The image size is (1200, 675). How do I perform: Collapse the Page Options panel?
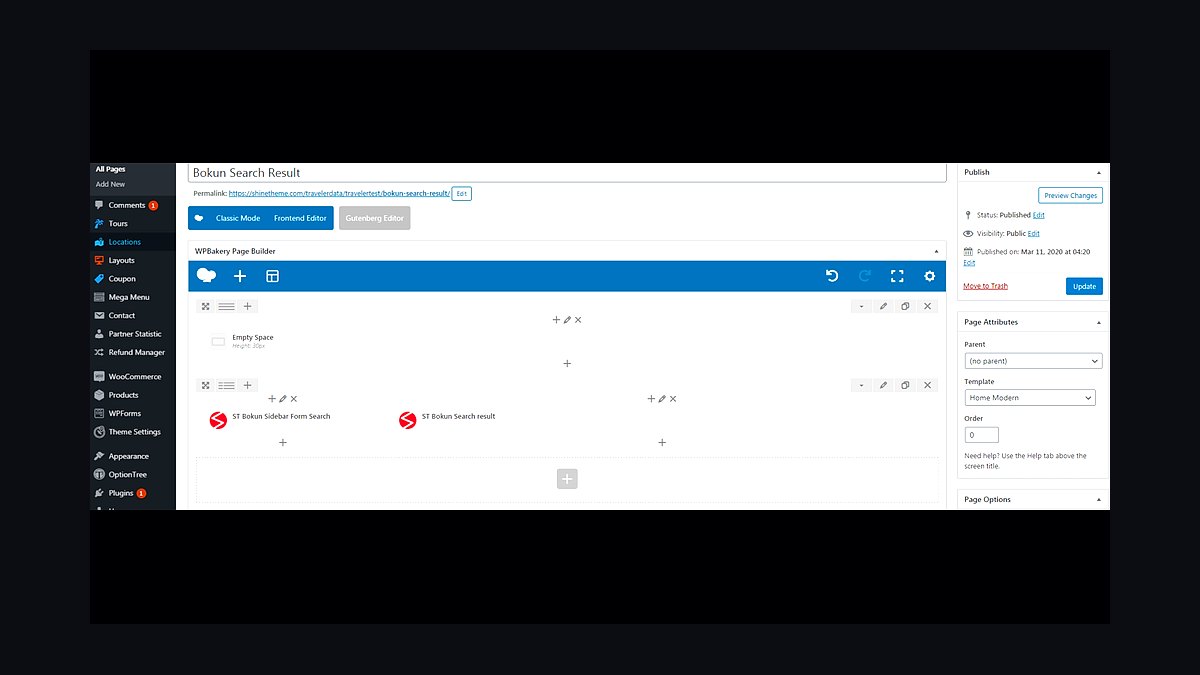click(1099, 499)
